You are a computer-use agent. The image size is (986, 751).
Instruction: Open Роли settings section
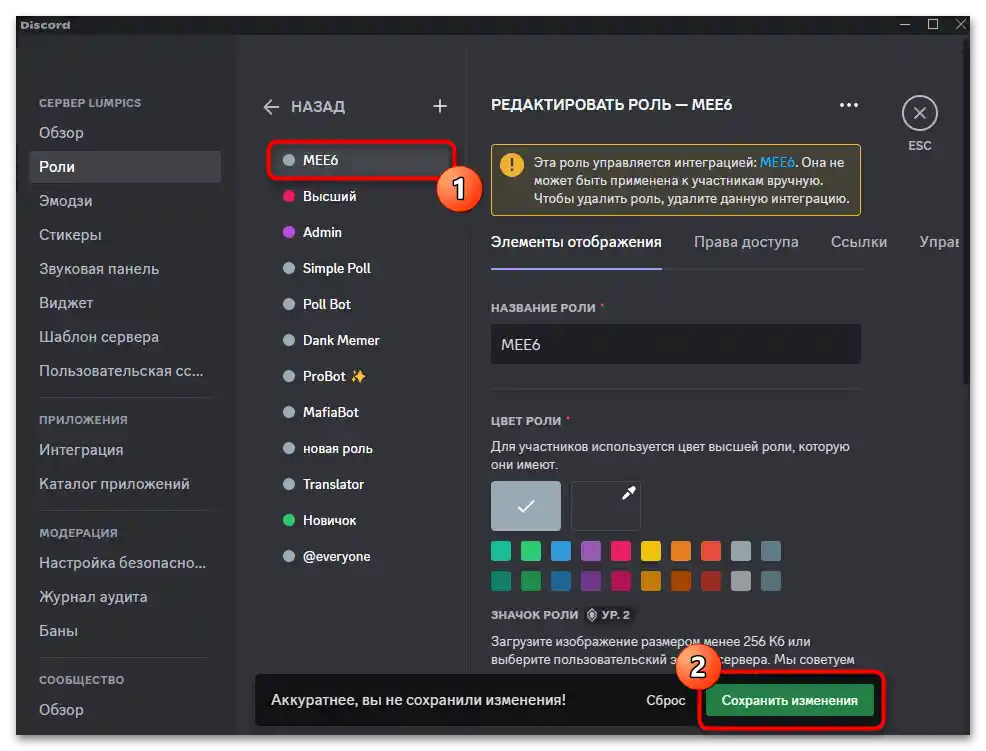point(125,167)
